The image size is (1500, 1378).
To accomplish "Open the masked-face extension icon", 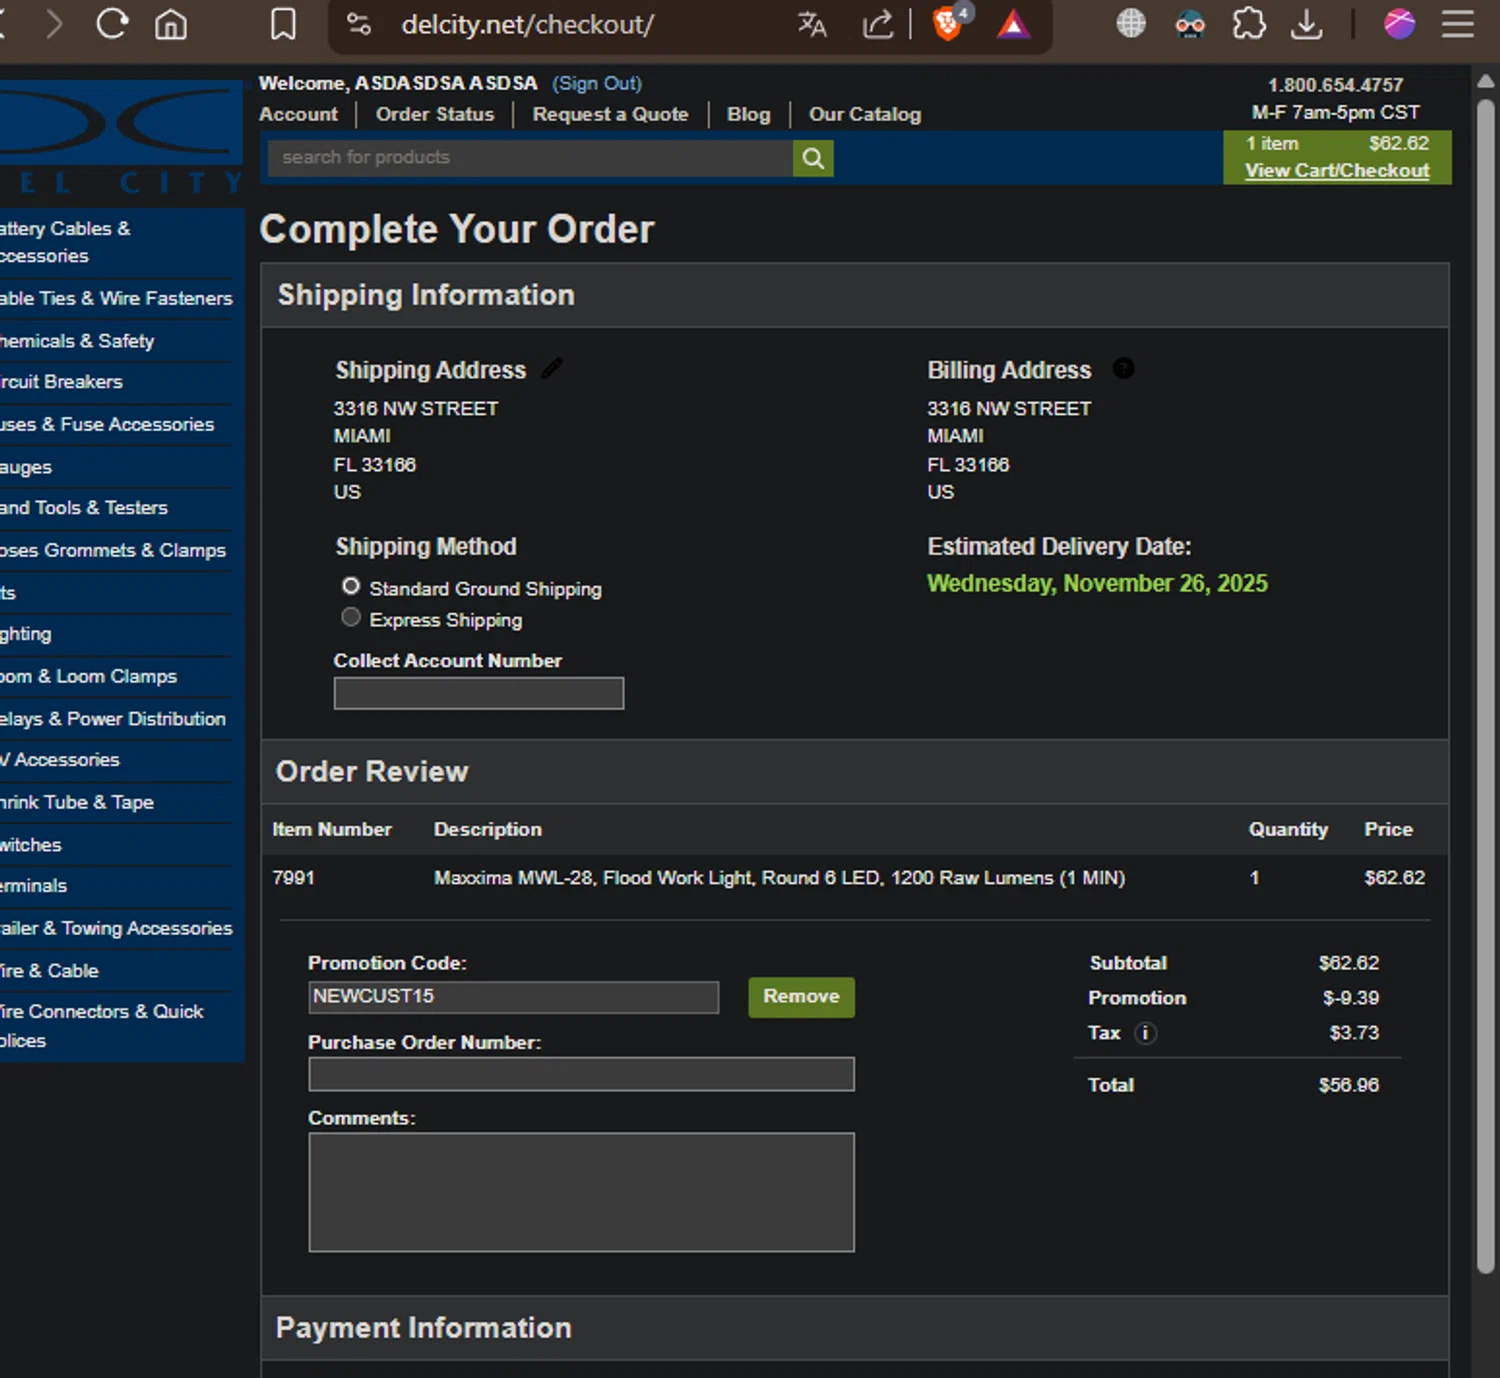I will (x=1190, y=24).
